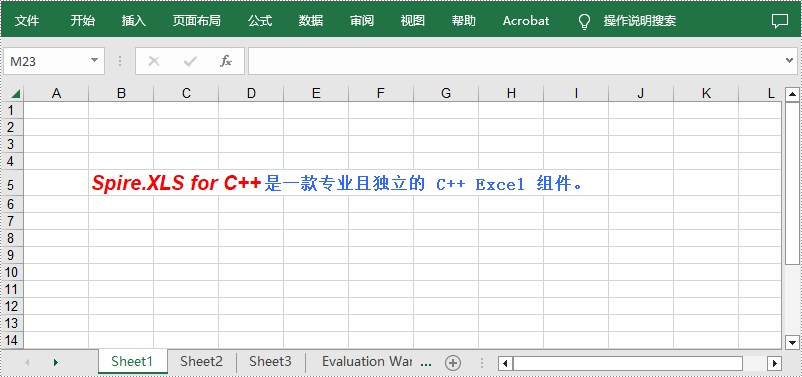Click the vertical scrollbar up arrow
The width and height of the screenshot is (802, 377).
[x=792, y=94]
